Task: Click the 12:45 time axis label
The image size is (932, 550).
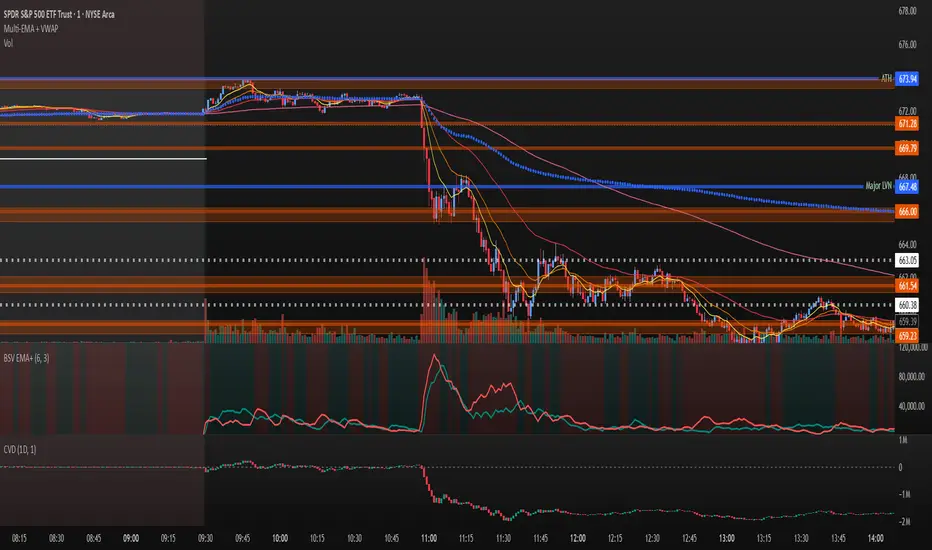Action: (x=689, y=538)
